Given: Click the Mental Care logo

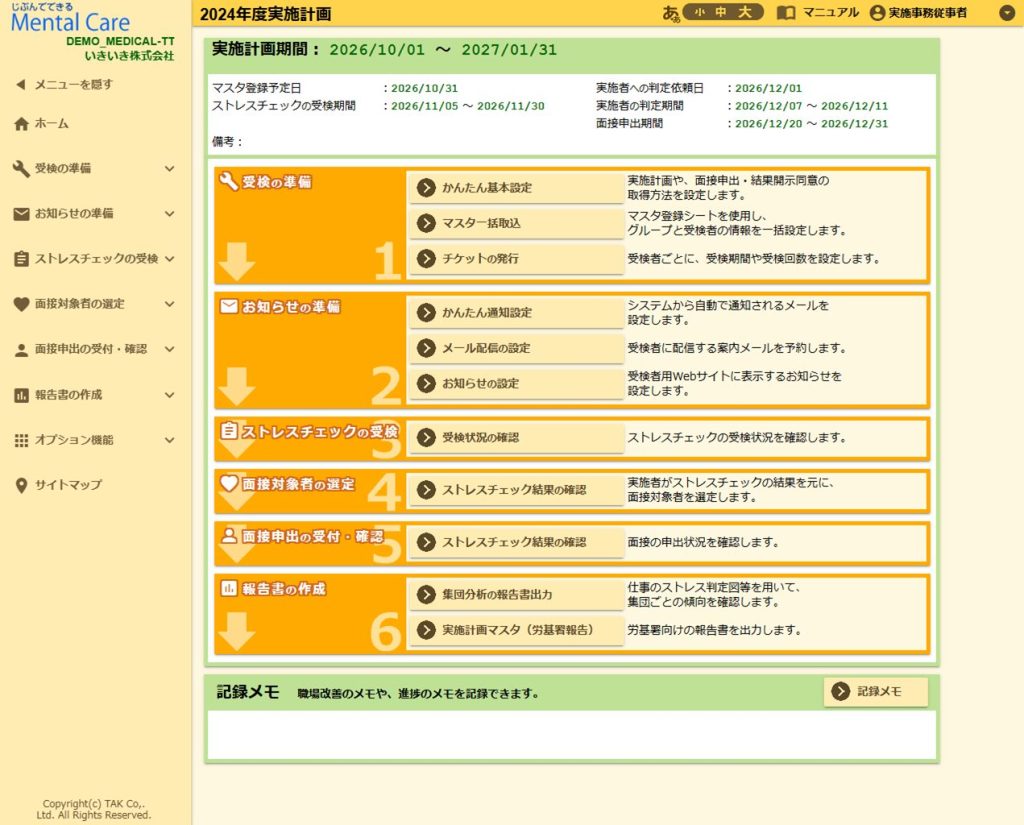Looking at the screenshot, I should click(x=70, y=18).
